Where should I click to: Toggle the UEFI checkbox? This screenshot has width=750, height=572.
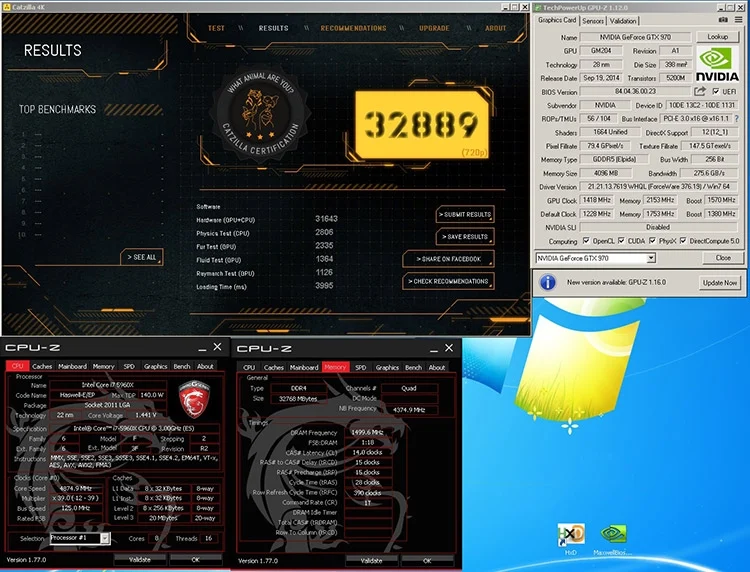pos(716,91)
